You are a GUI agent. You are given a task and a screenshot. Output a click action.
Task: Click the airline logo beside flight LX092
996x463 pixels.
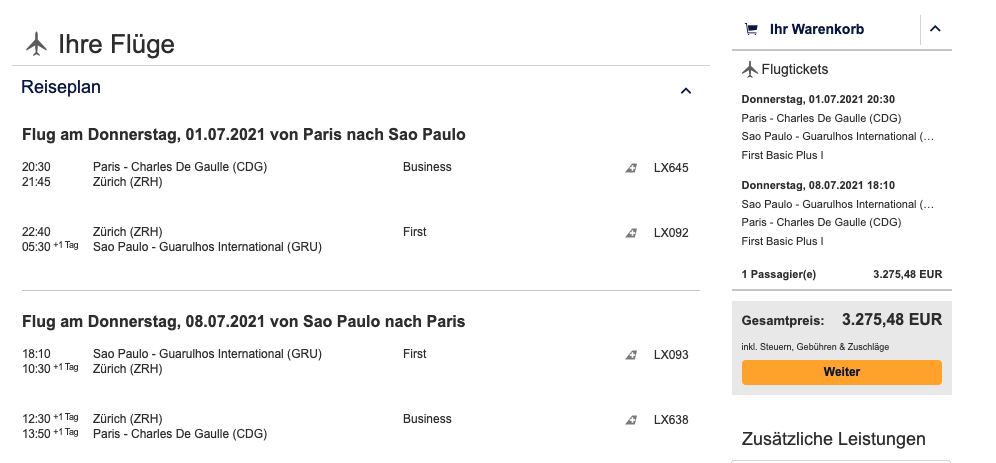631,233
